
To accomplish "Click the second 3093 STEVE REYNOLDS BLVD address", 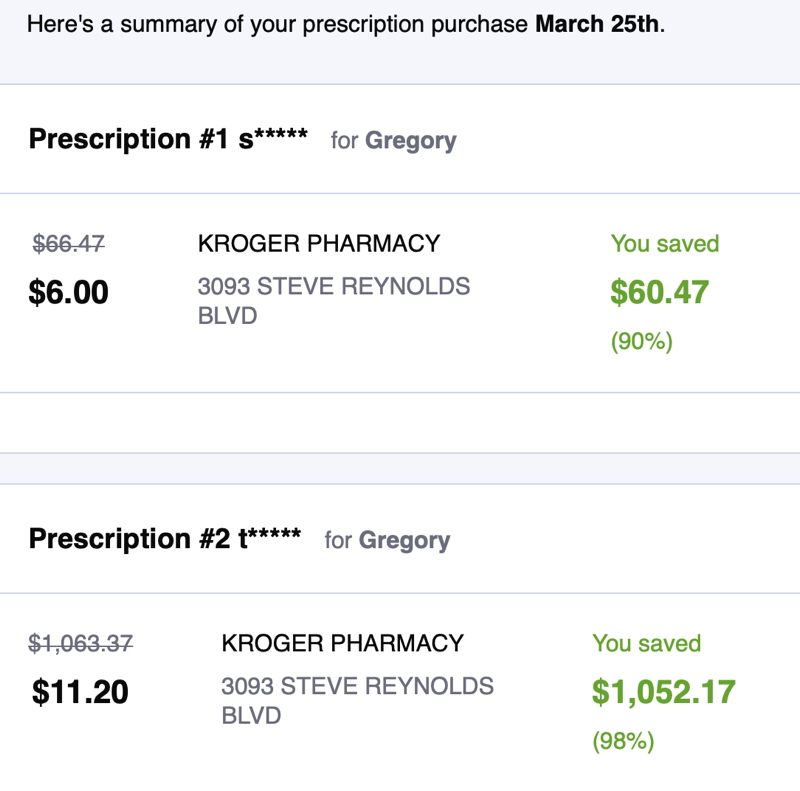I will (x=358, y=700).
